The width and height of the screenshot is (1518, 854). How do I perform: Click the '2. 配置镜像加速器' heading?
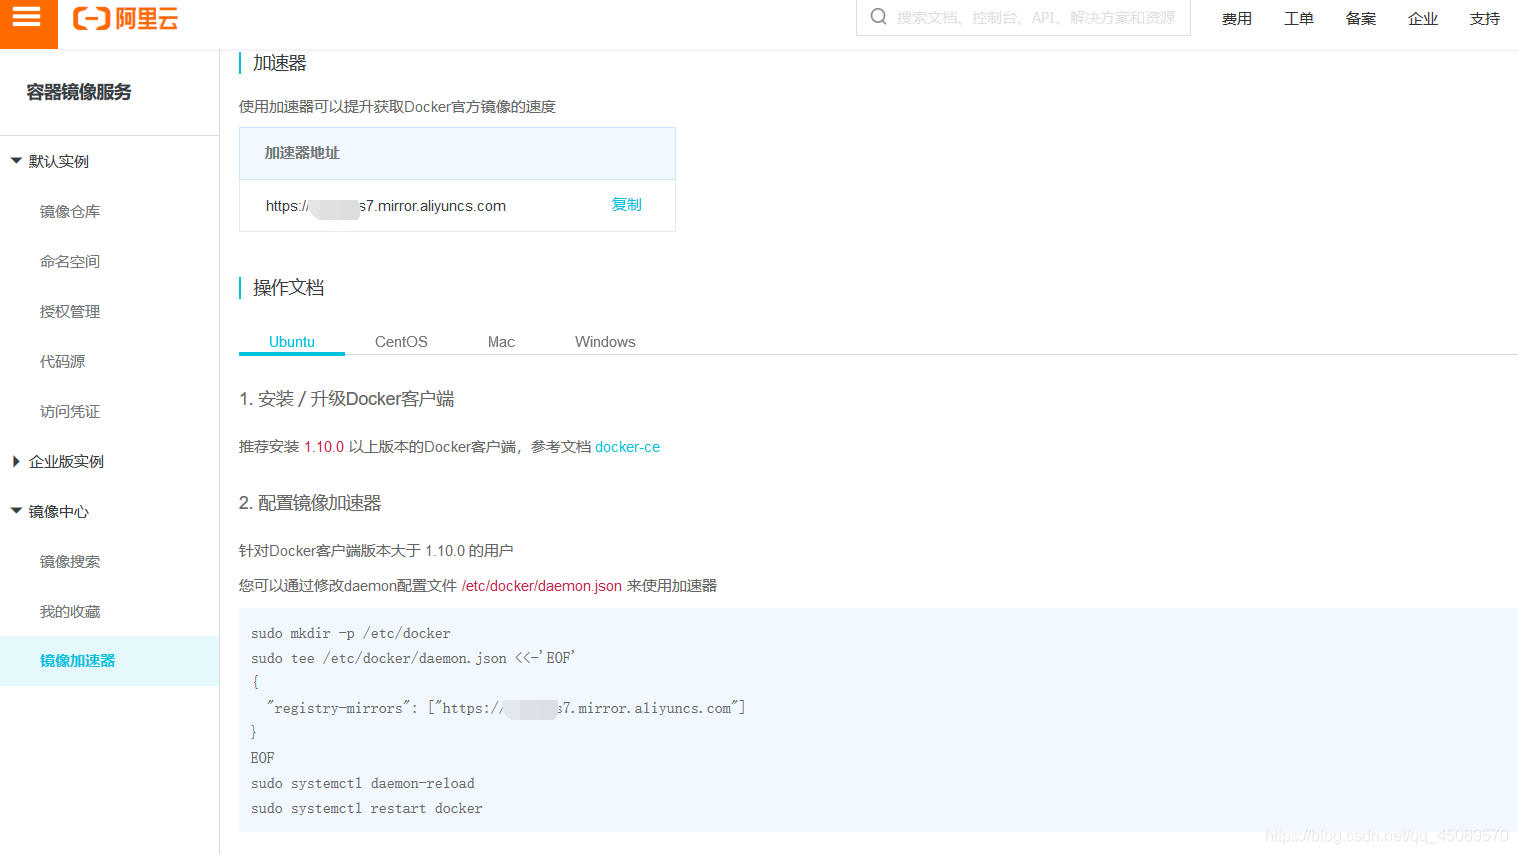tap(310, 503)
